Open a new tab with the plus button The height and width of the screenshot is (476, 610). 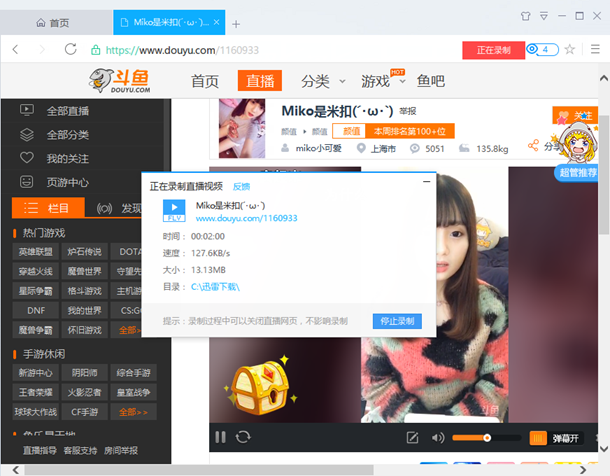tap(236, 24)
